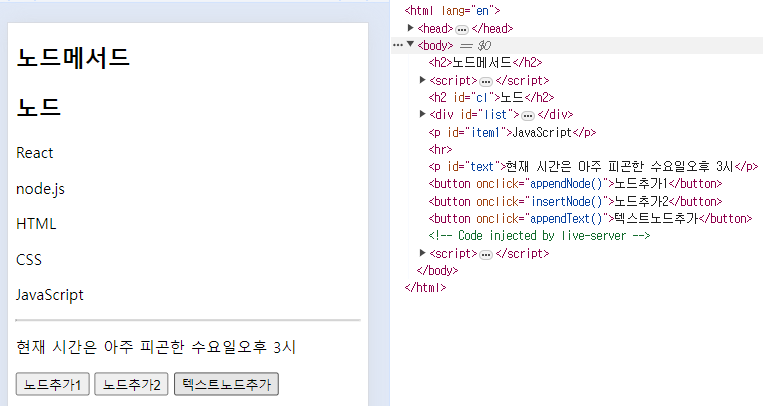The height and width of the screenshot is (406, 763).
Task: Expand the last script element before </body>
Action: point(422,253)
